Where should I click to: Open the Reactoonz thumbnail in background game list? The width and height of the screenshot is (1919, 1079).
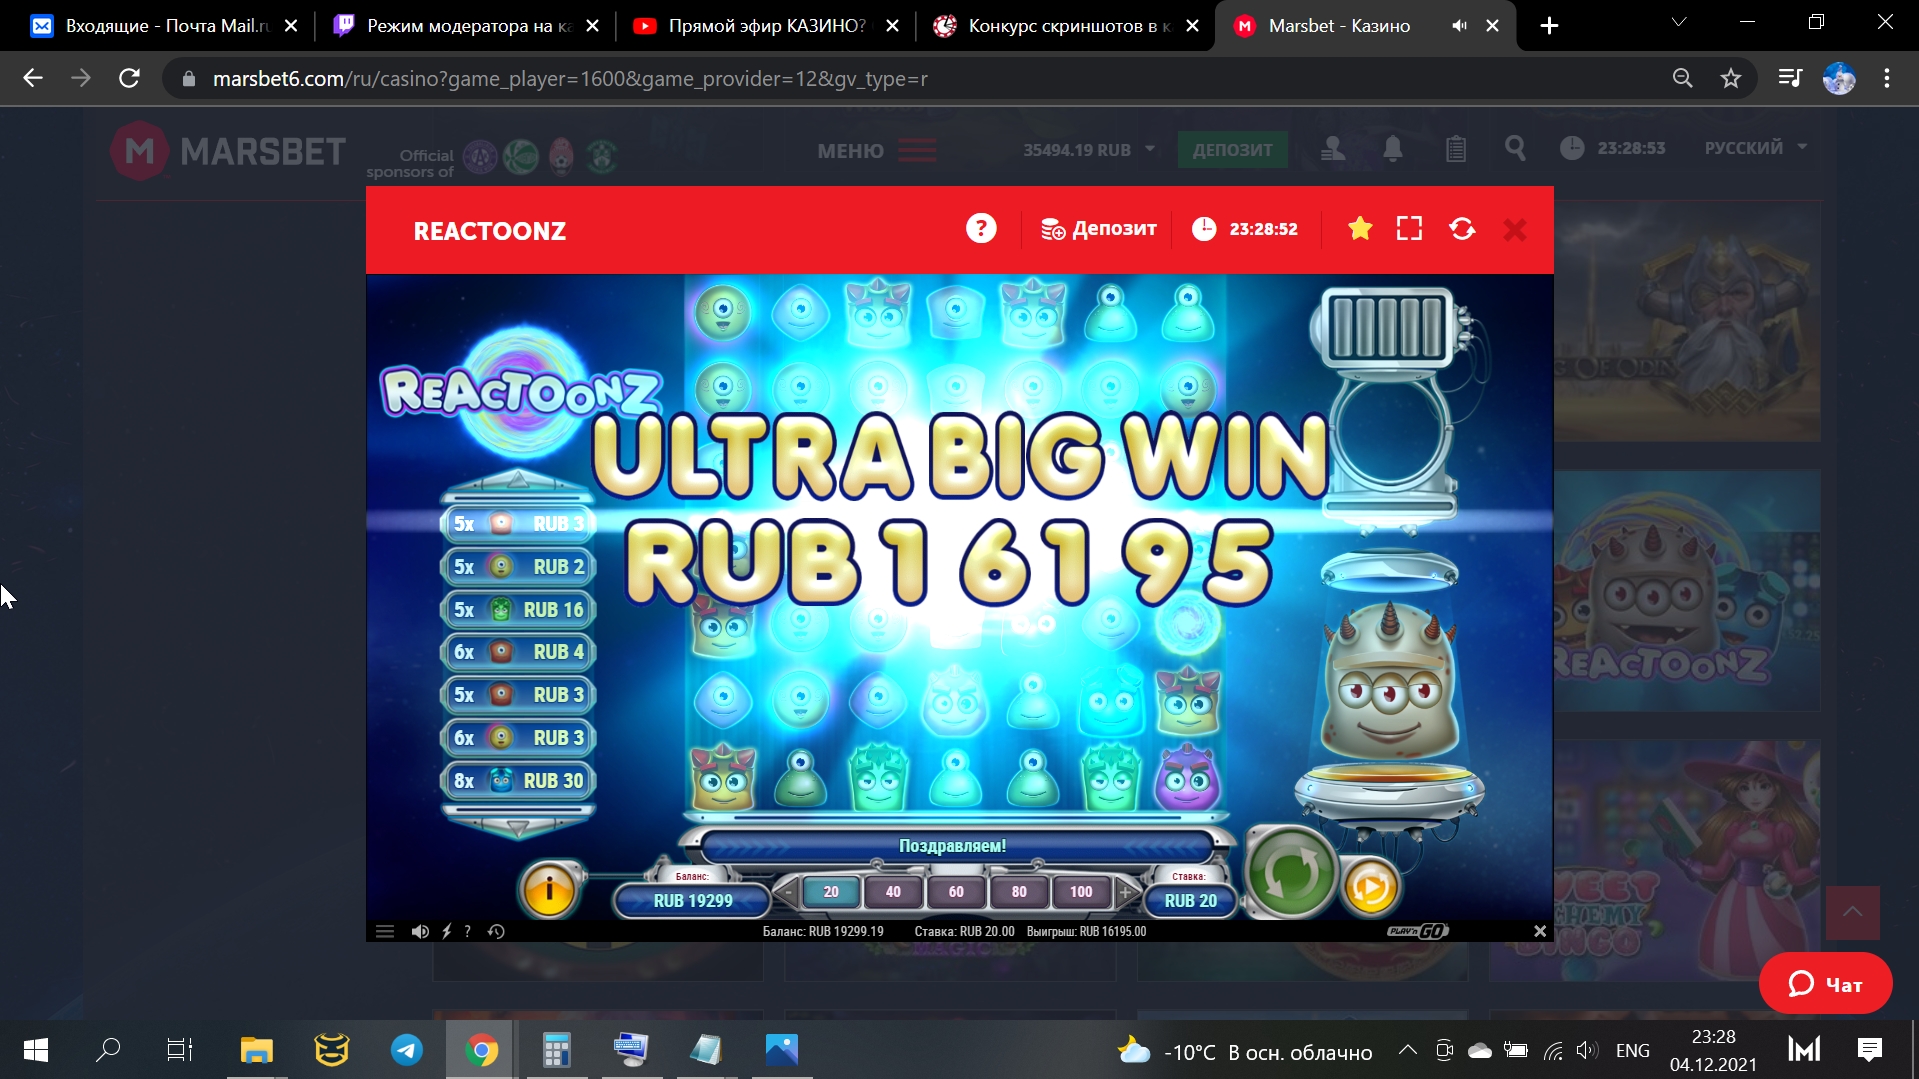1686,591
